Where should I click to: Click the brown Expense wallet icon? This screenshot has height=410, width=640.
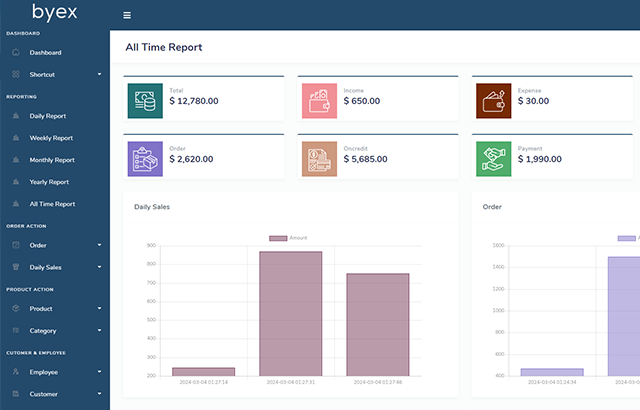[493, 99]
